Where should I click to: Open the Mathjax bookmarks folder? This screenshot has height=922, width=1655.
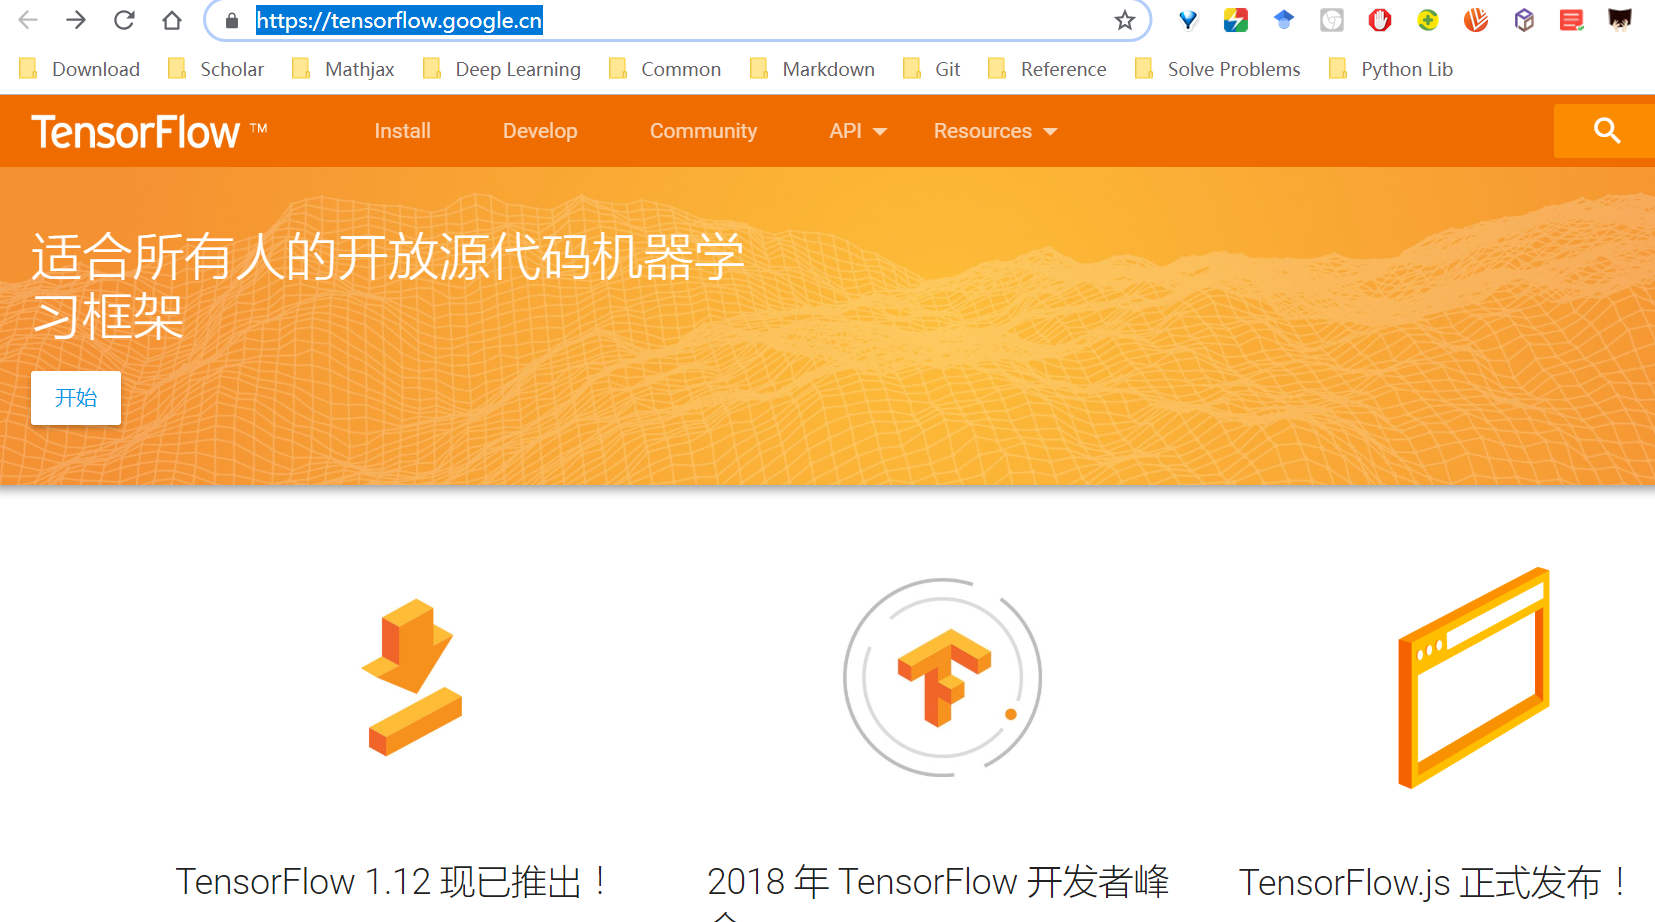(x=343, y=69)
